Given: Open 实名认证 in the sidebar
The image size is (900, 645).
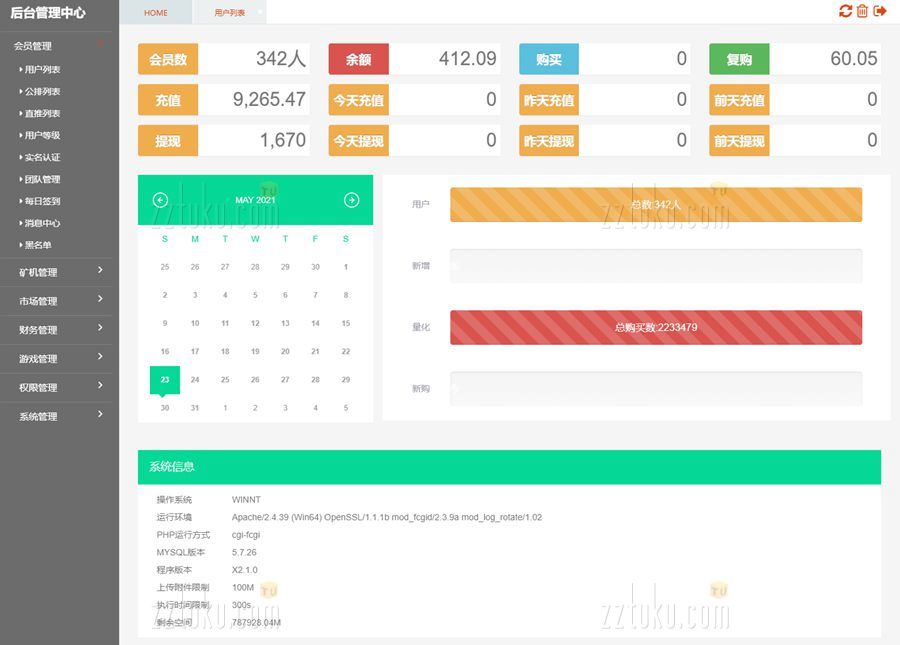Looking at the screenshot, I should click(x=42, y=158).
